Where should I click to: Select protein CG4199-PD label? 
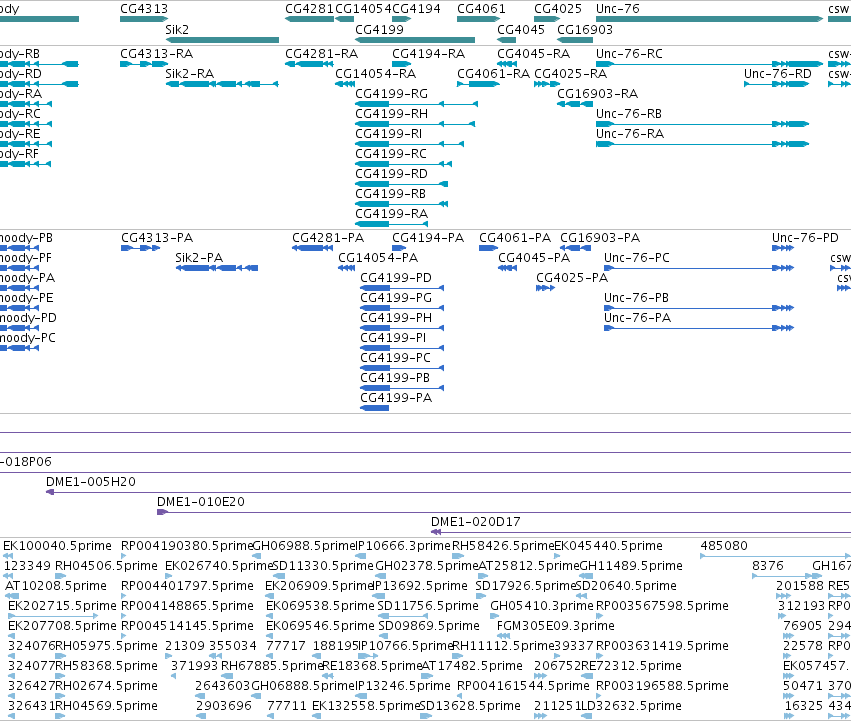(x=396, y=278)
